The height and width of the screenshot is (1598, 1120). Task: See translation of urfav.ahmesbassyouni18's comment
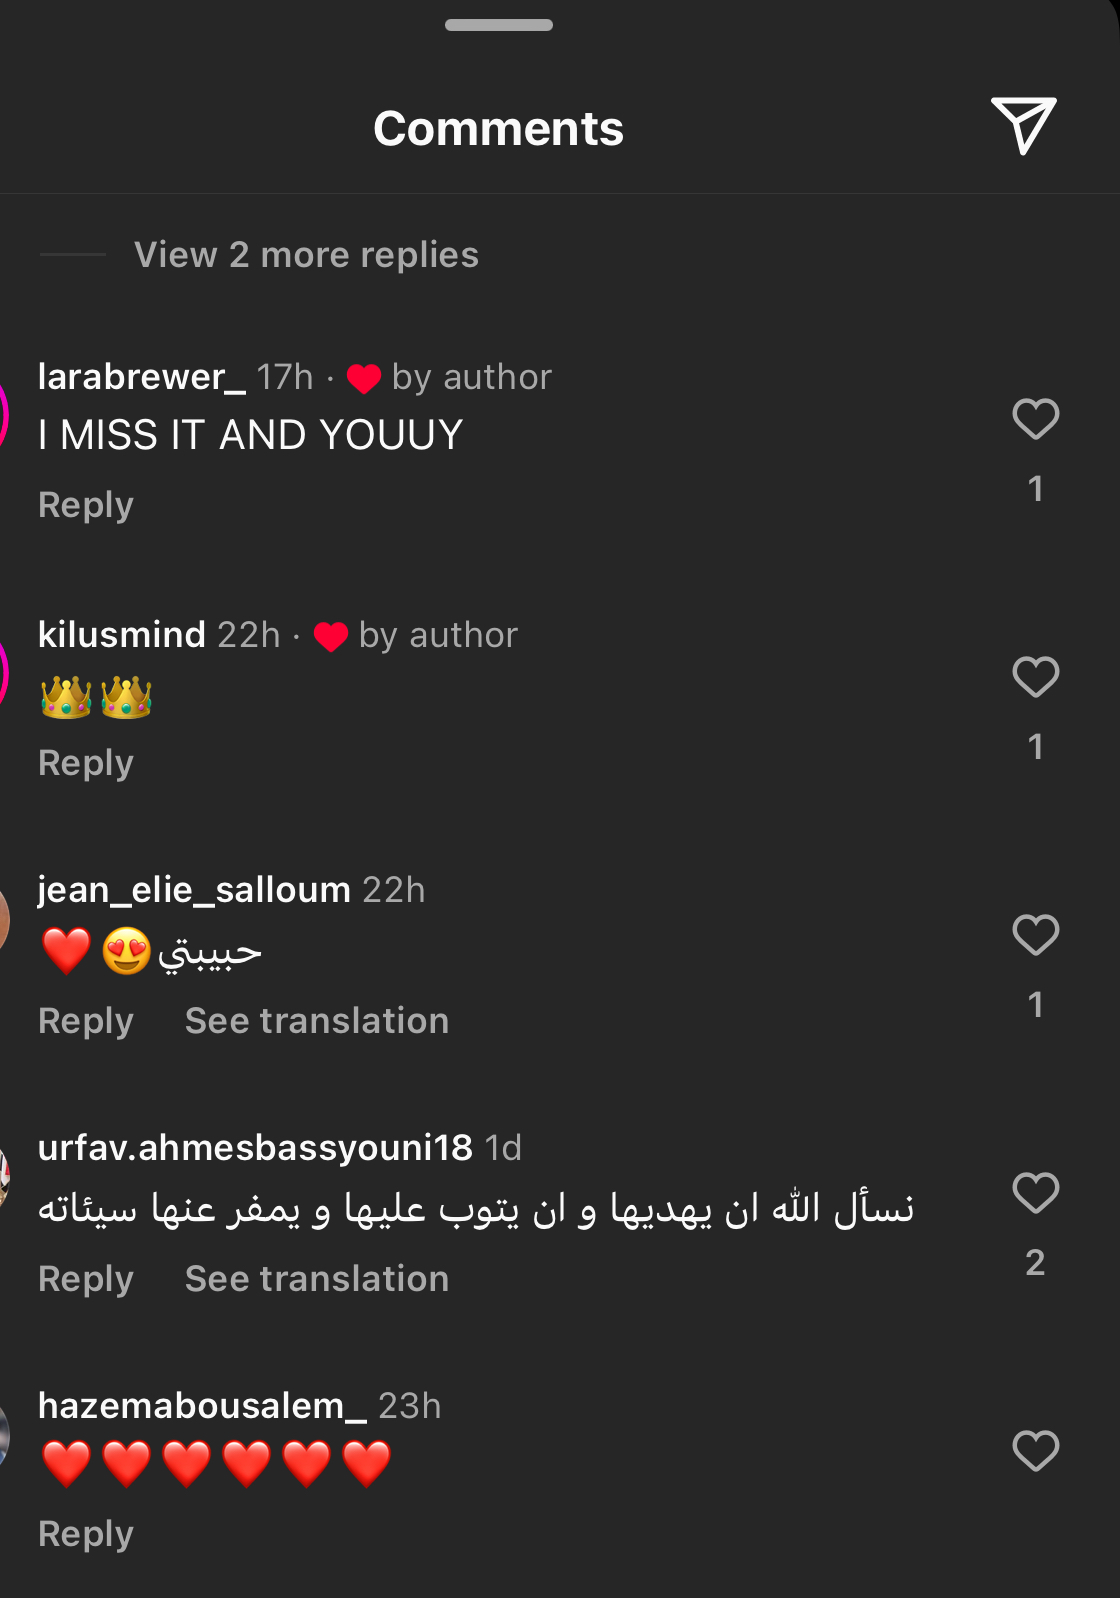click(317, 1279)
